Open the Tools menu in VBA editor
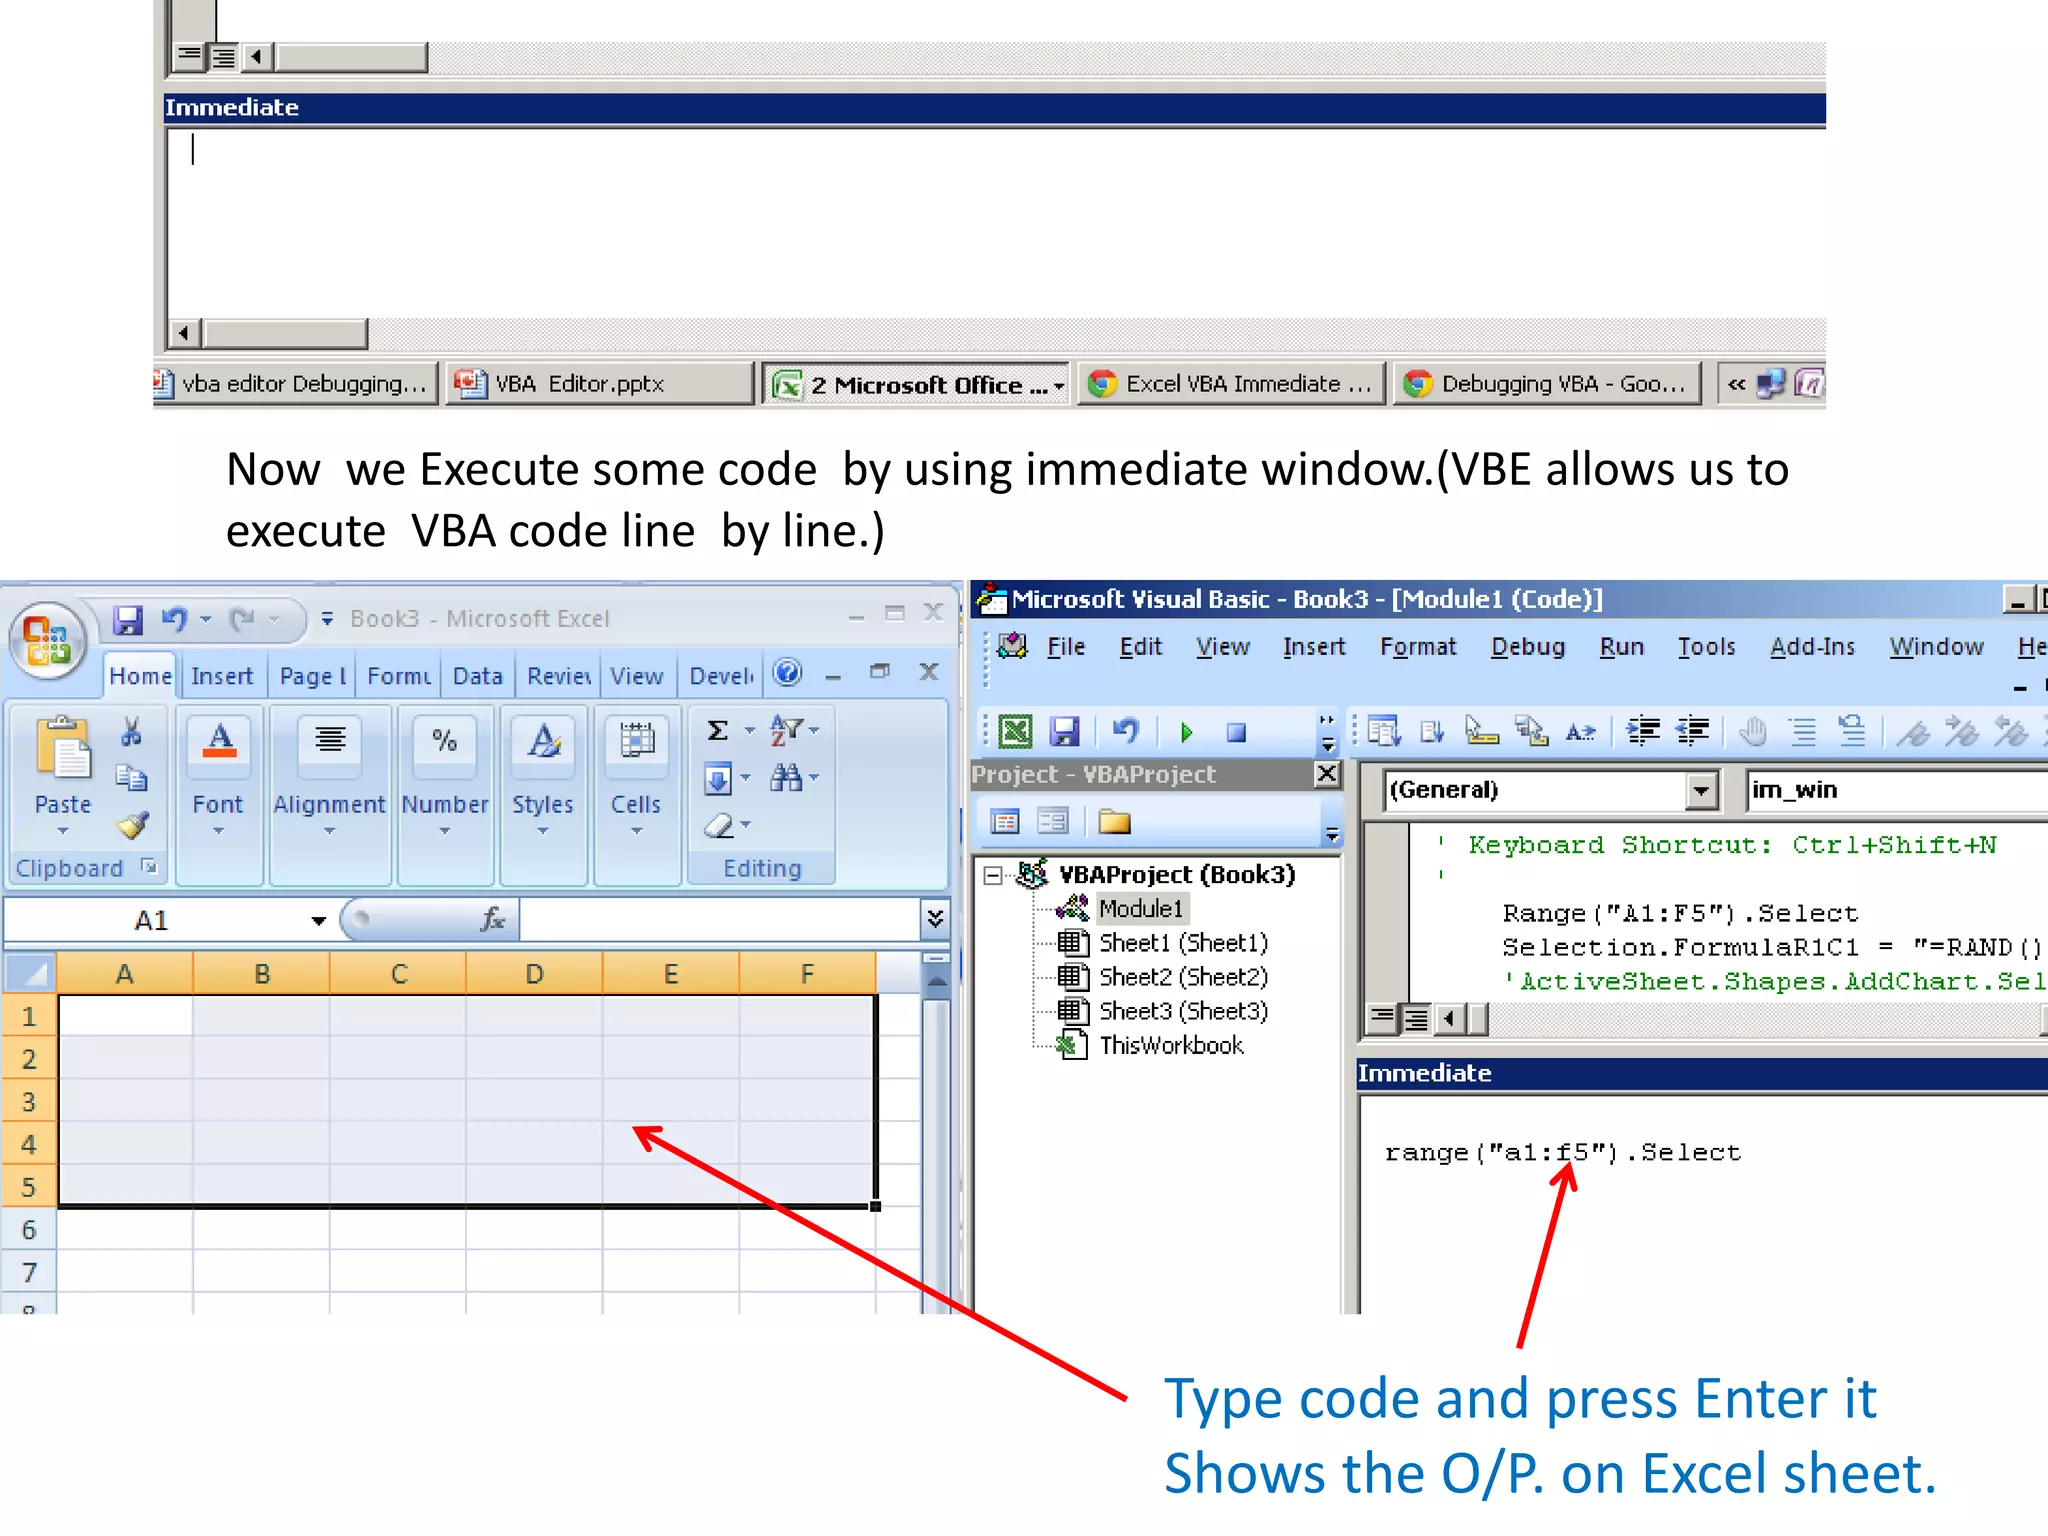Viewport: 2048px width, 1536px height. click(x=1706, y=647)
